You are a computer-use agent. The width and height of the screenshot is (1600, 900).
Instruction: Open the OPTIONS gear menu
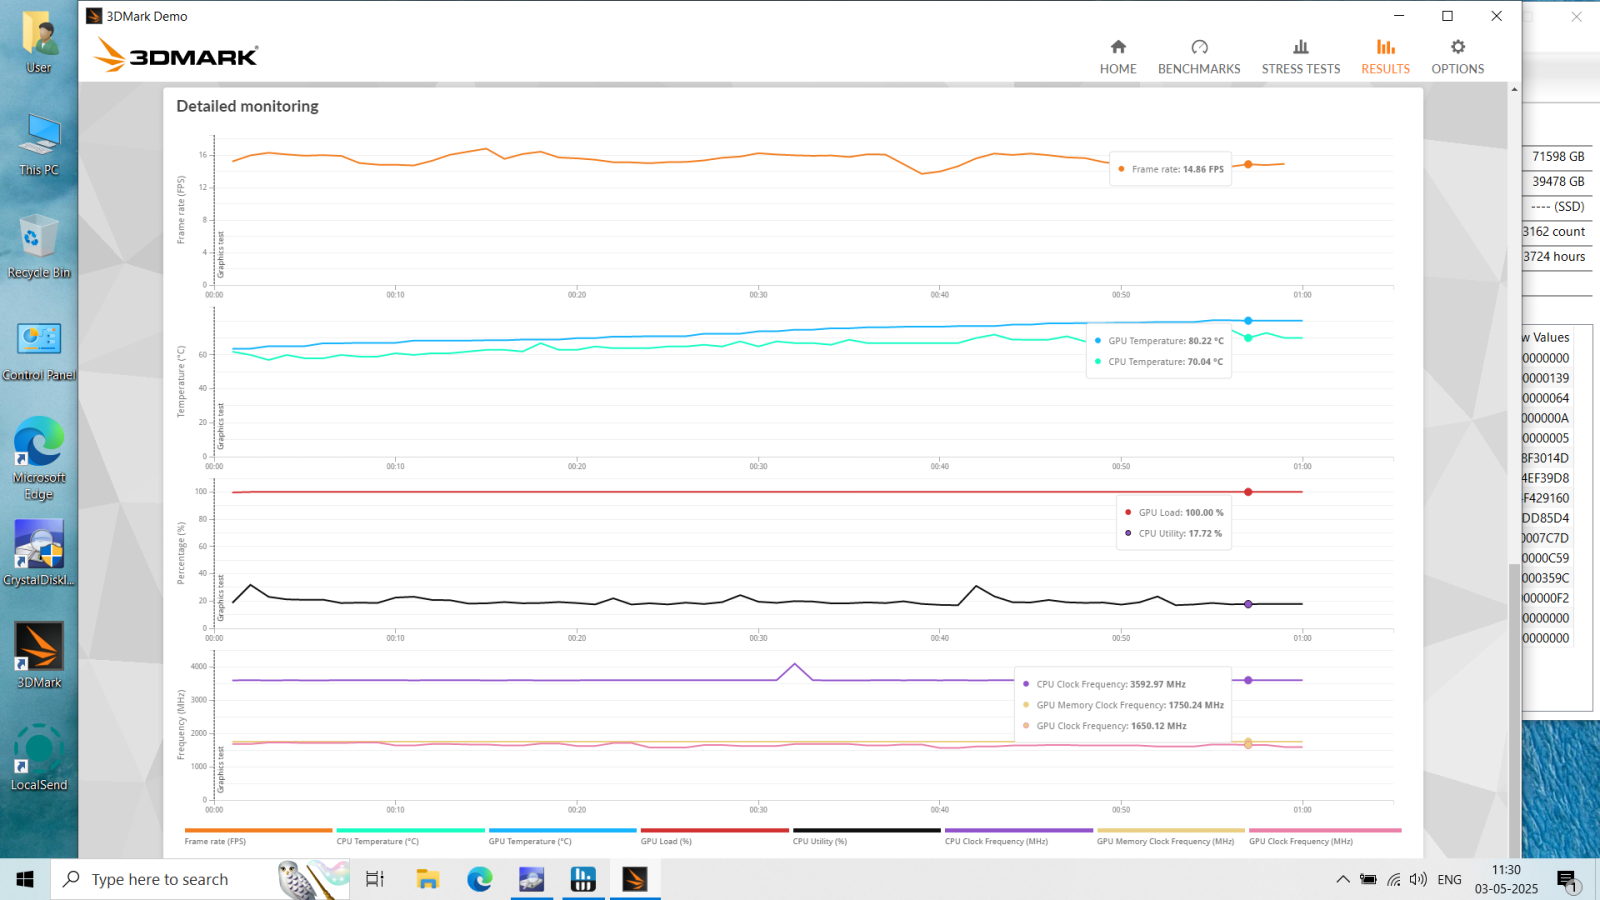tap(1457, 58)
